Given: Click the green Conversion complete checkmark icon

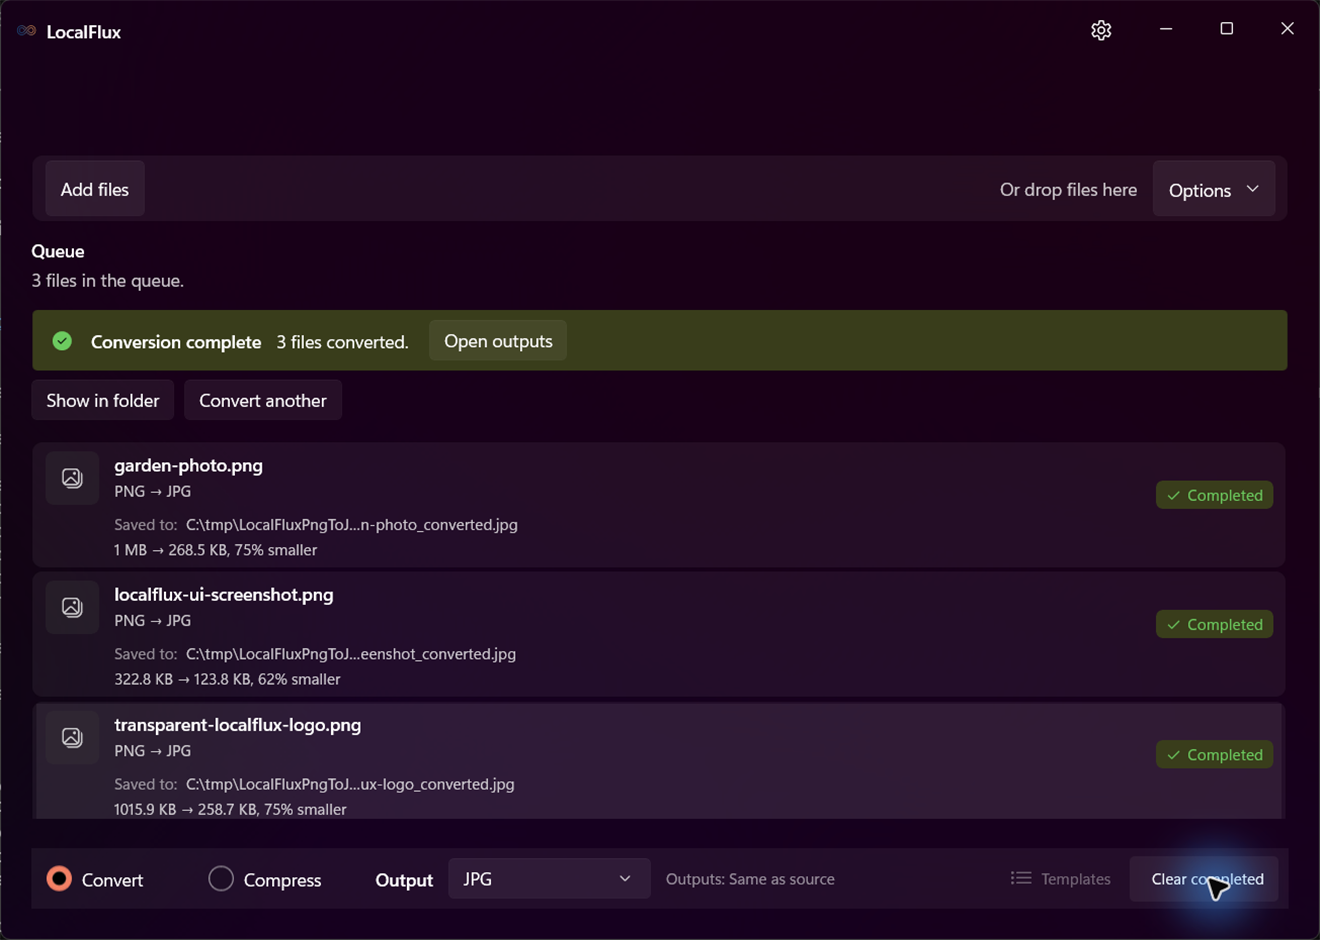Looking at the screenshot, I should [62, 341].
